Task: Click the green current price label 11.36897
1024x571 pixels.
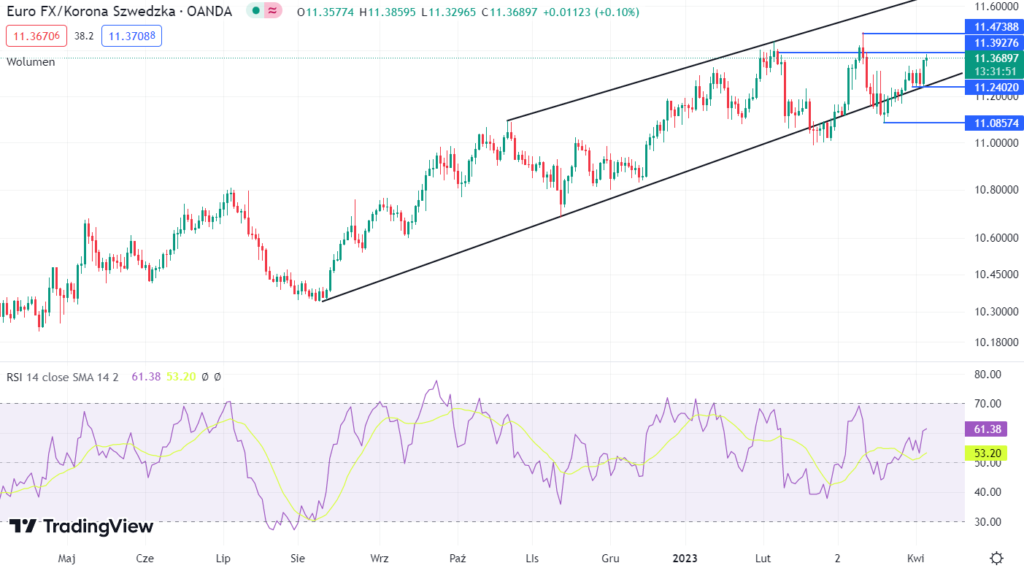Action: click(x=991, y=59)
